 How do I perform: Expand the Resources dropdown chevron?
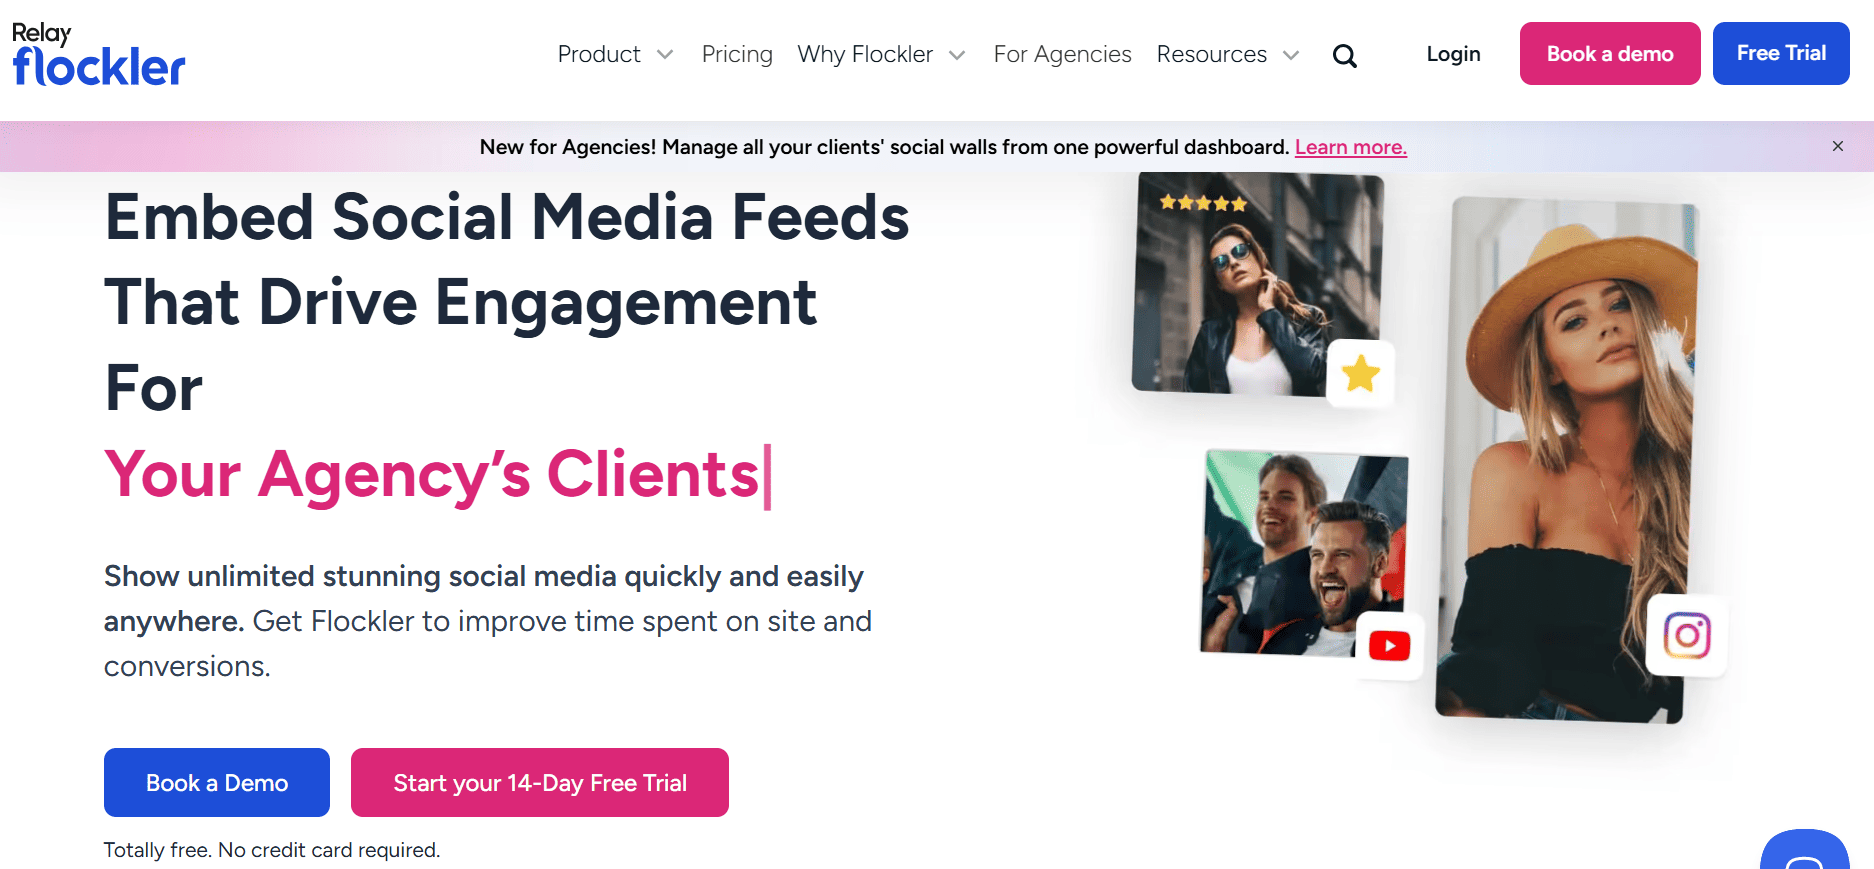point(1291,55)
